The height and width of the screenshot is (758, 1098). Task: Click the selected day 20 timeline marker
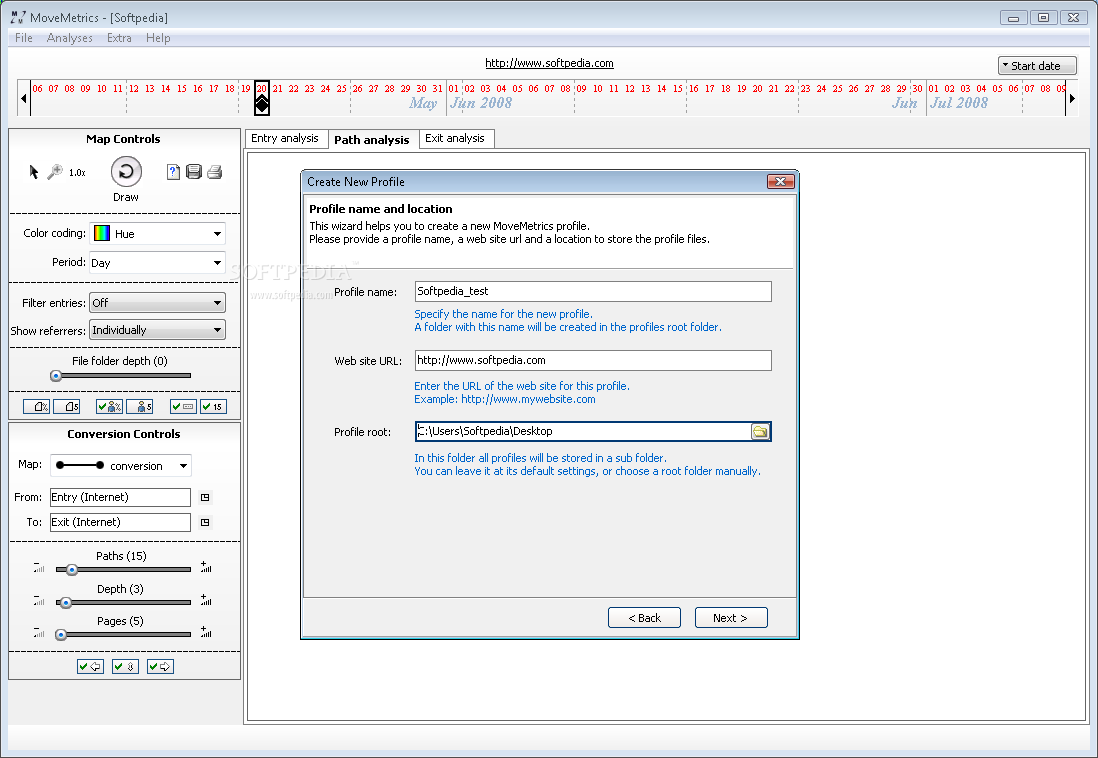click(x=262, y=97)
